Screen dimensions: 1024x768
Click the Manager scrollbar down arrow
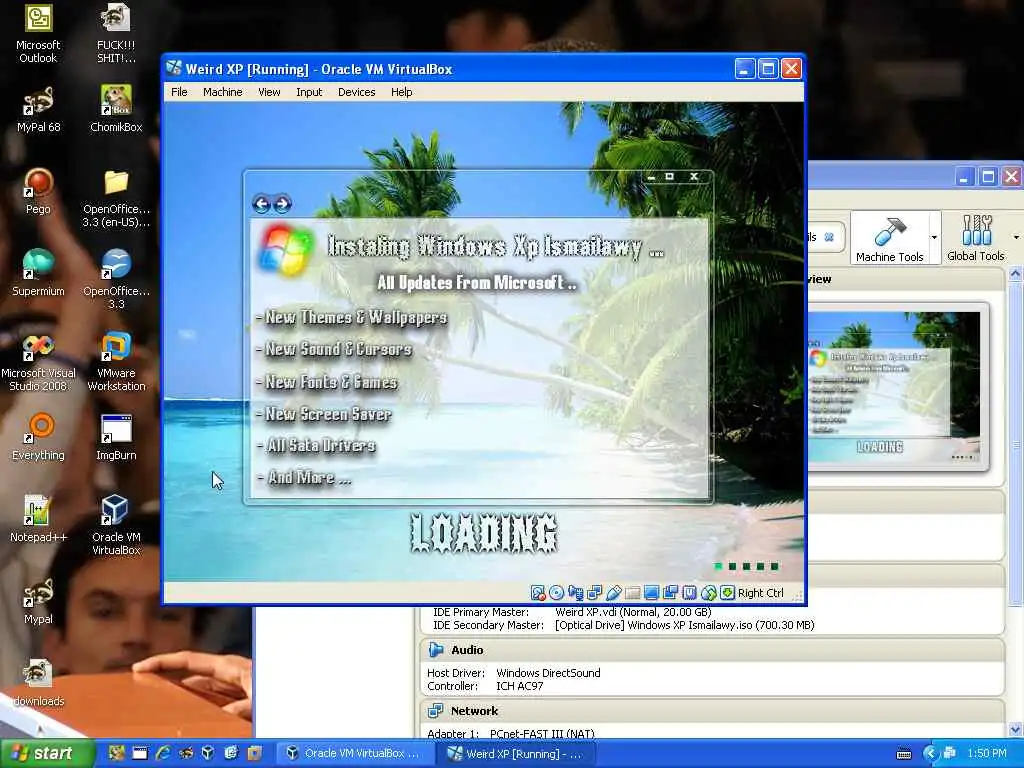click(x=1016, y=730)
